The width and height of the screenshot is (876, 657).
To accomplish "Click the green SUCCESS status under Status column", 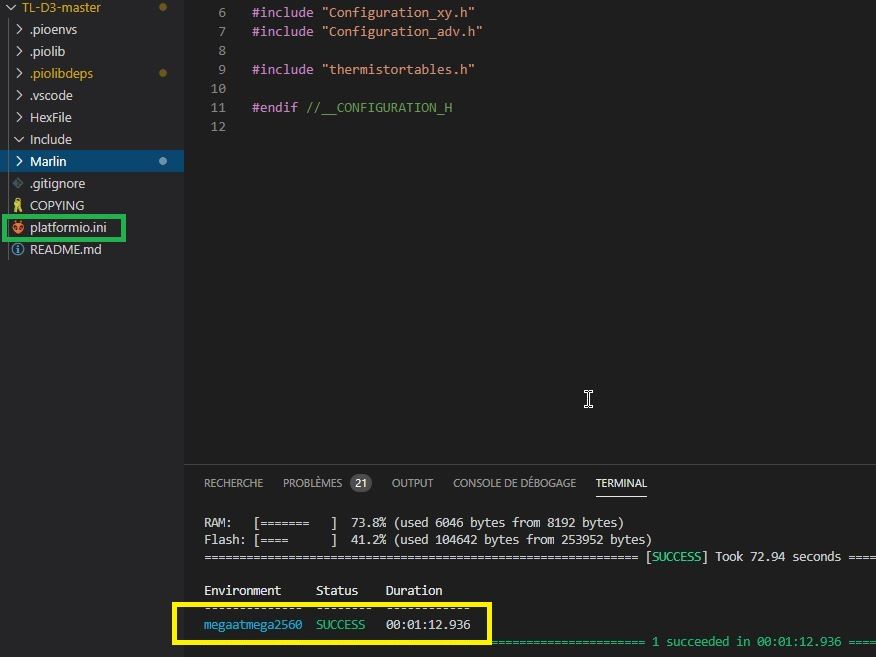I will pyautogui.click(x=340, y=625).
